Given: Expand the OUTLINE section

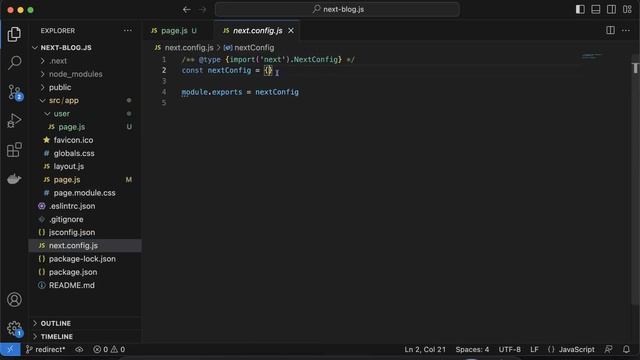Looking at the screenshot, I should tap(85, 323).
